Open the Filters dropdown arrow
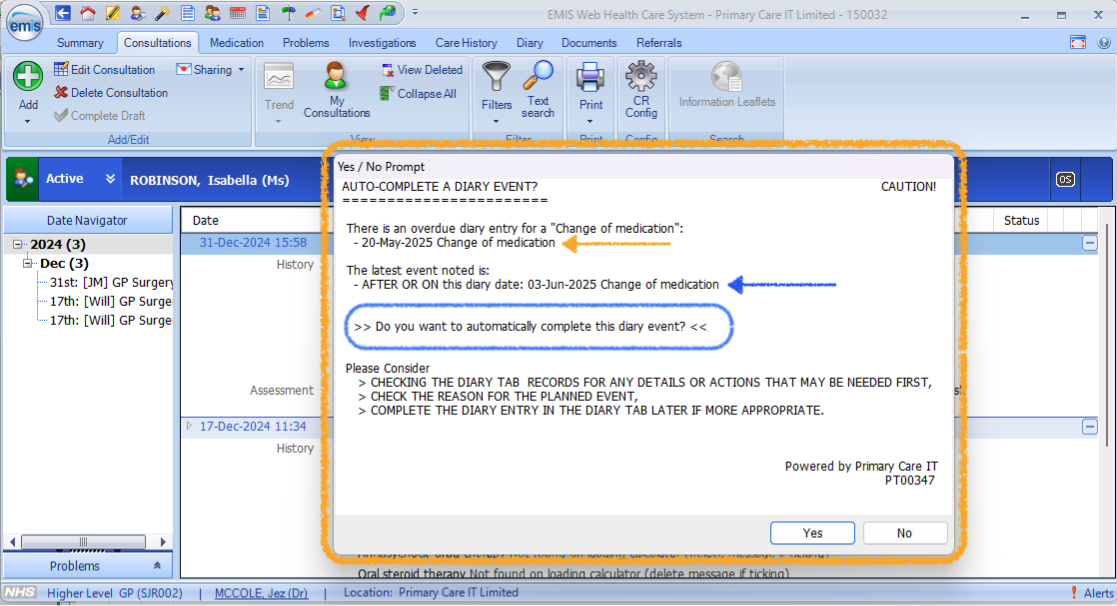Screen dimensions: 1117x606 (x=496, y=122)
